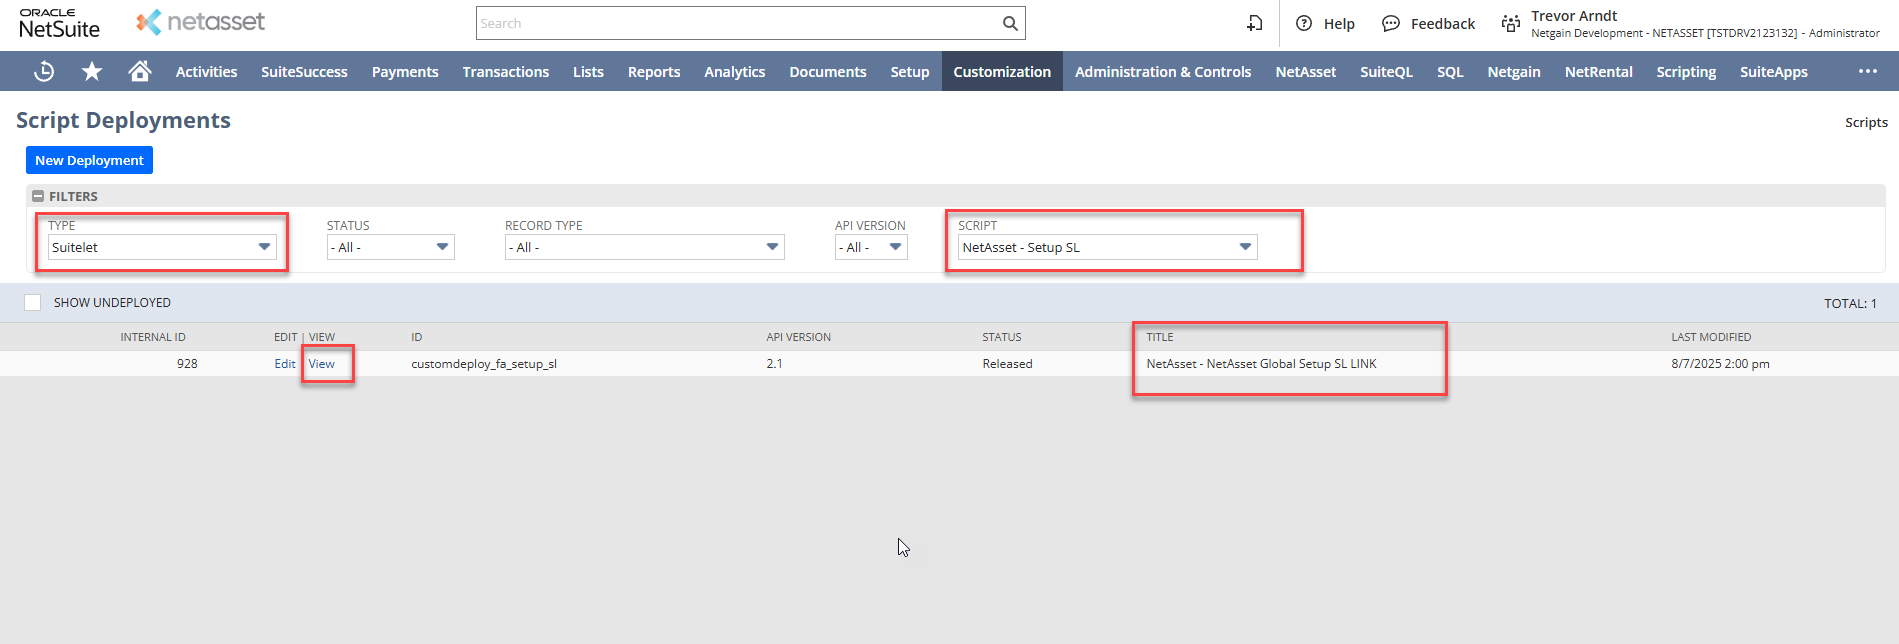Click the TOTAL: 1 count
Screen dimensions: 1899x644
tap(1850, 303)
